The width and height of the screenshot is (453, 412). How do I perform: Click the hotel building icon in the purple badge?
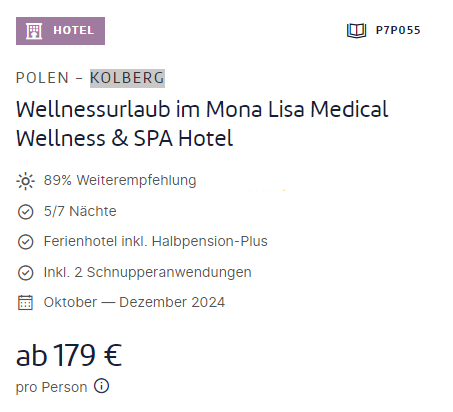point(34,31)
